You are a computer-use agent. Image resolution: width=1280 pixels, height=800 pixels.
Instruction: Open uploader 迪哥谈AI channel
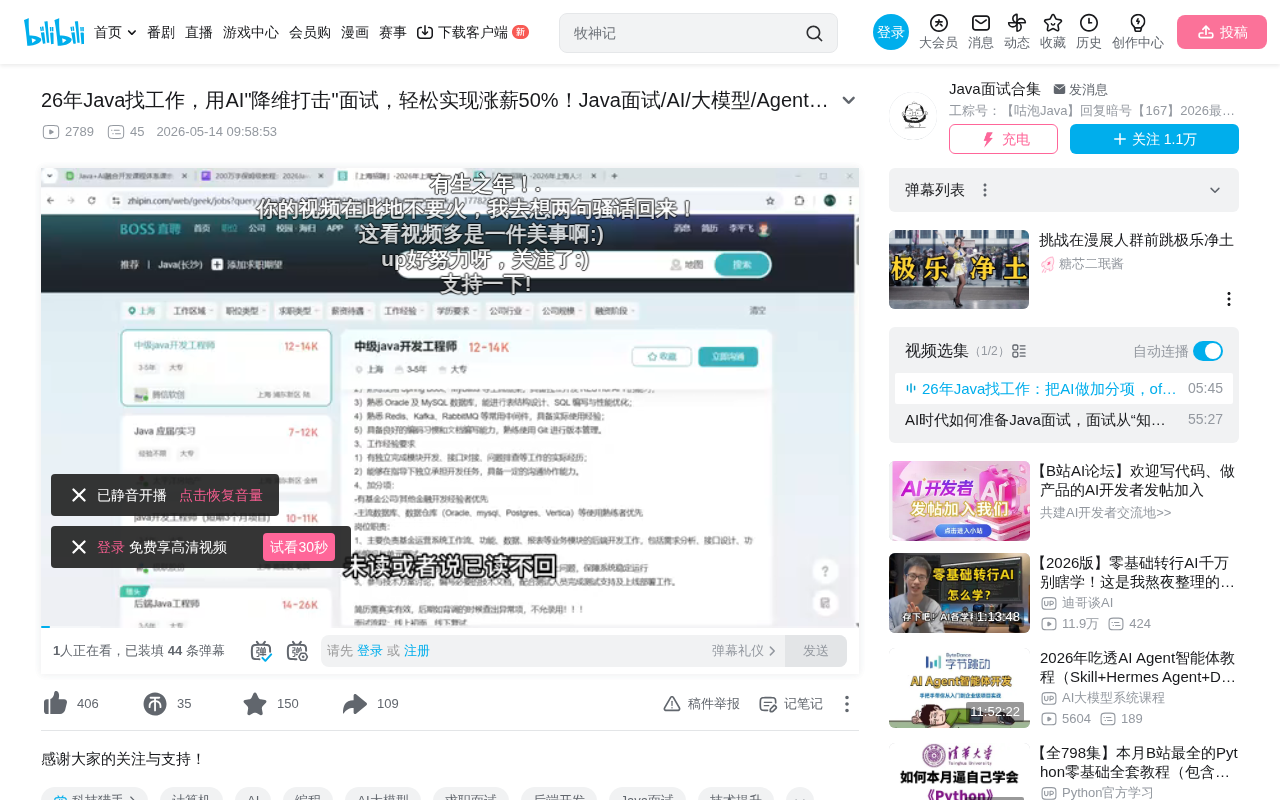click(x=1087, y=603)
